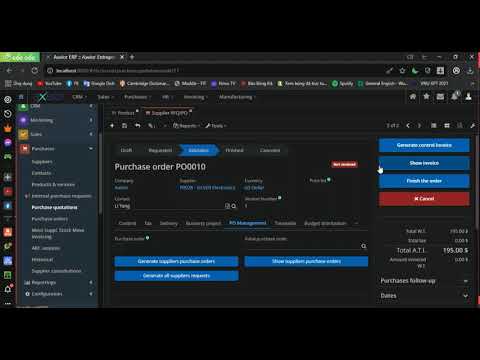The height and width of the screenshot is (360, 480).
Task: Click the sidebar home icon by the logo
Action: 21,97
